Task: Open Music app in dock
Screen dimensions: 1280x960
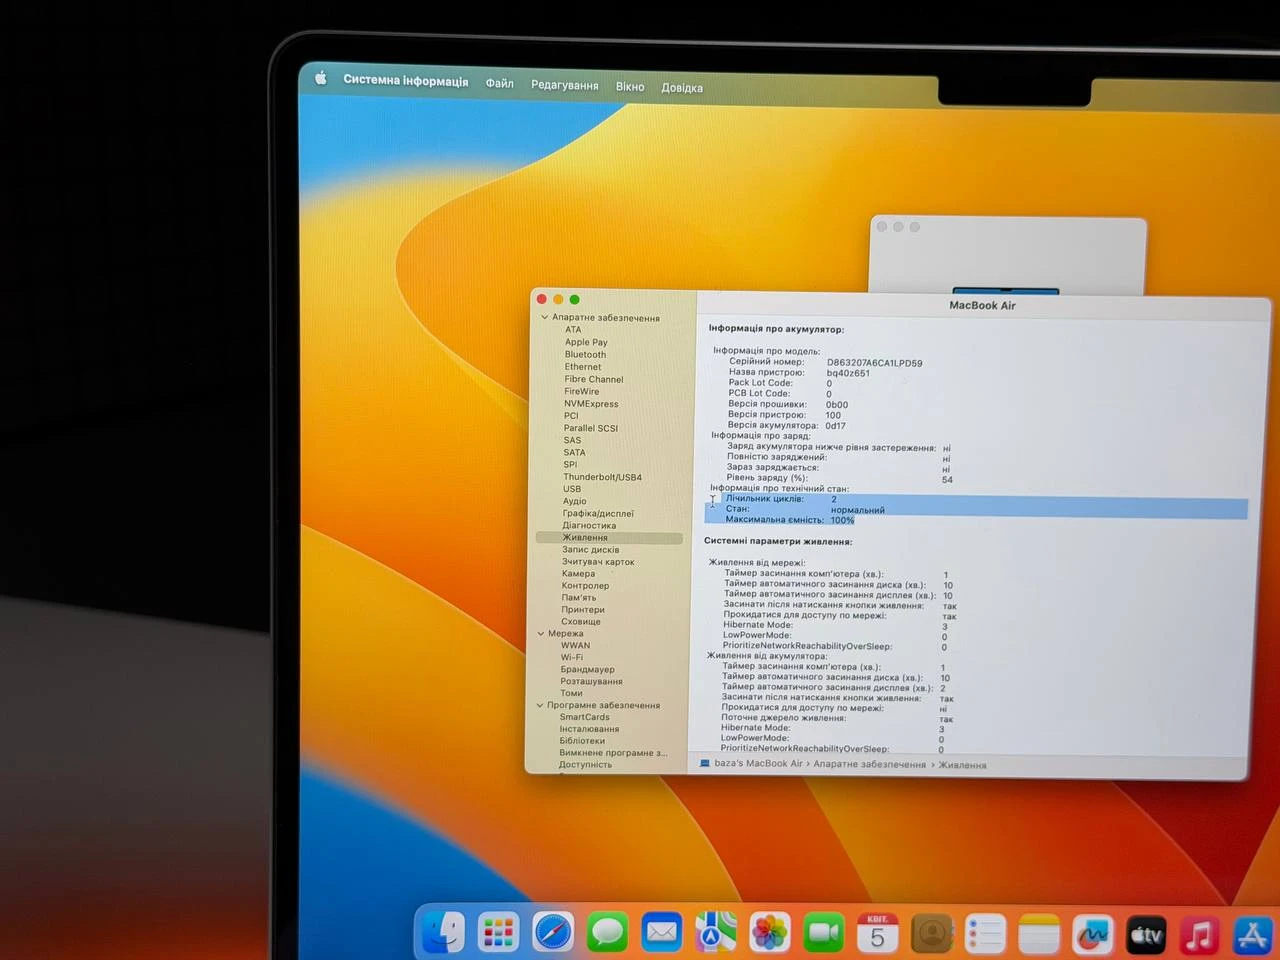Action: point(1200,936)
